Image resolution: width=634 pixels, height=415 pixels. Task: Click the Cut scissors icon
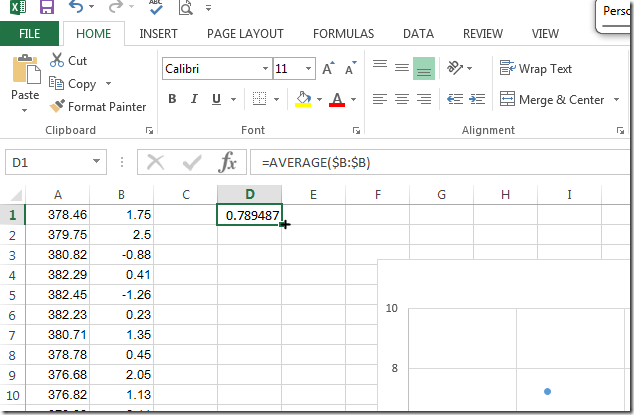(x=57, y=61)
